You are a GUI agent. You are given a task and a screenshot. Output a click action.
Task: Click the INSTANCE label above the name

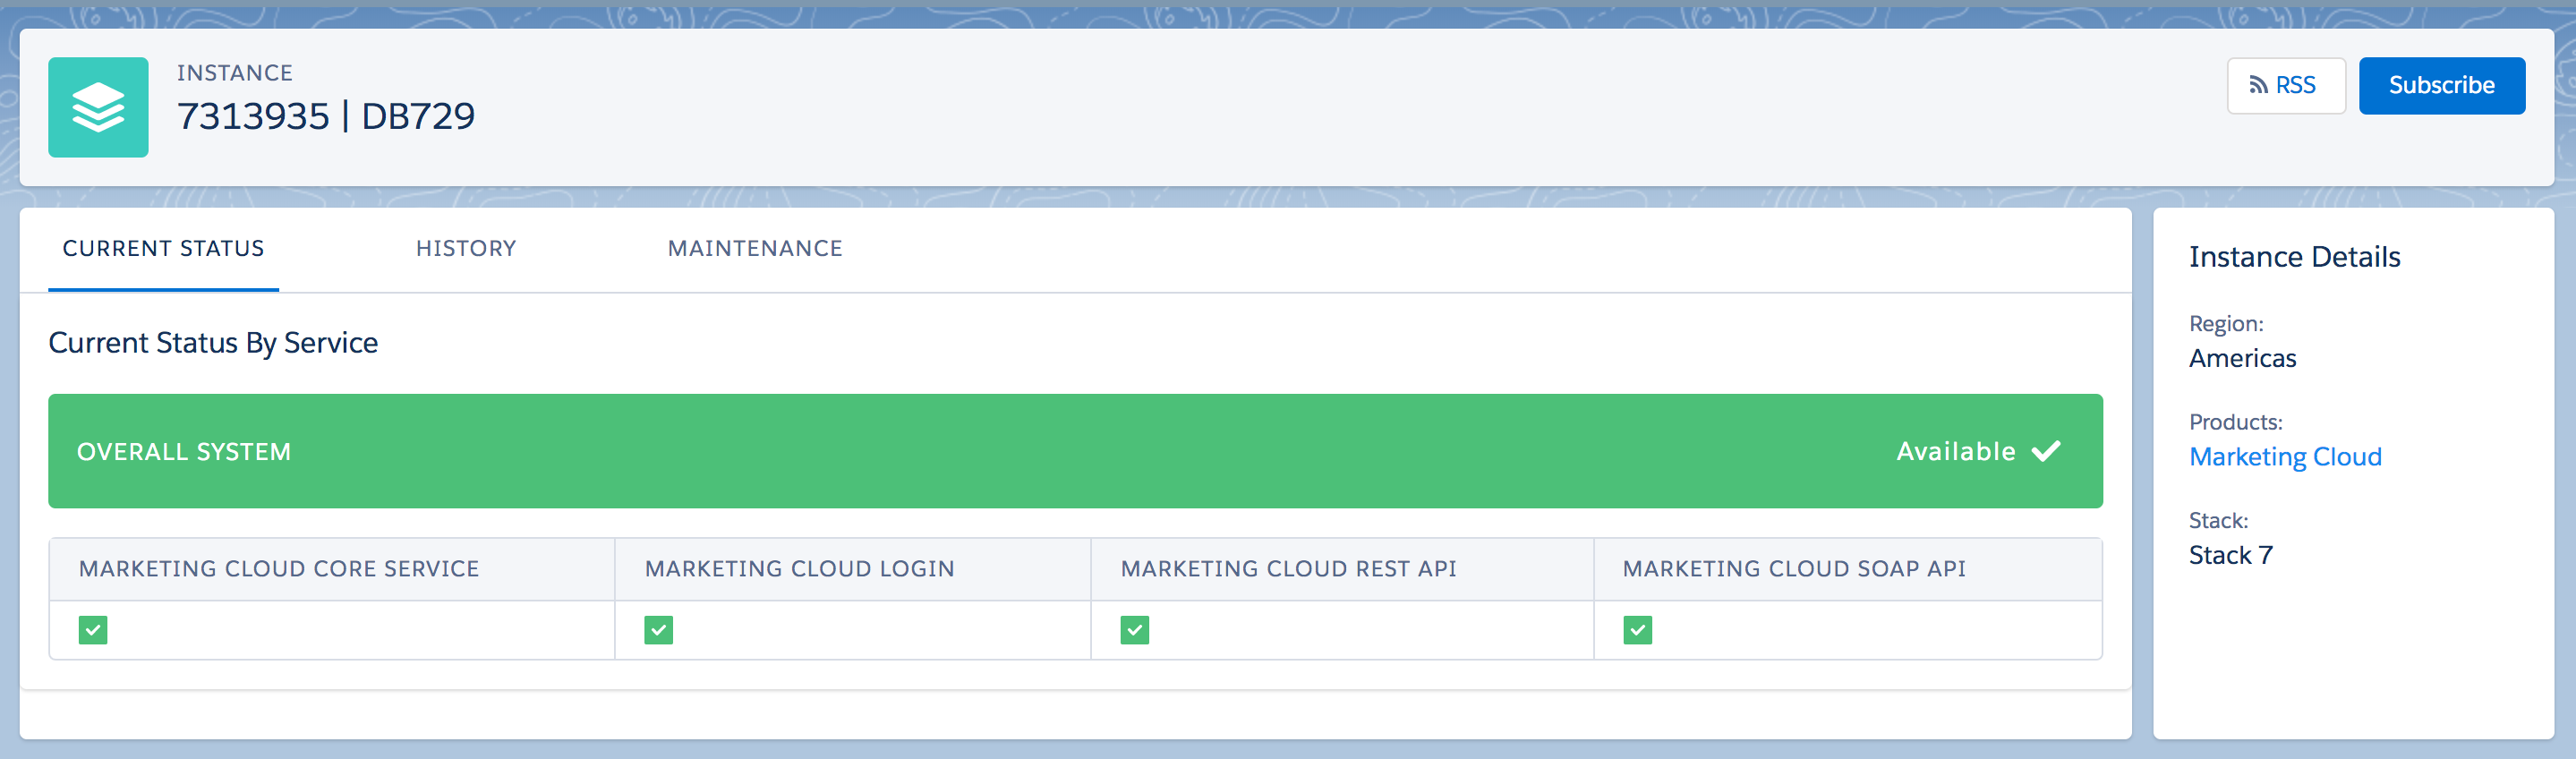coord(235,73)
